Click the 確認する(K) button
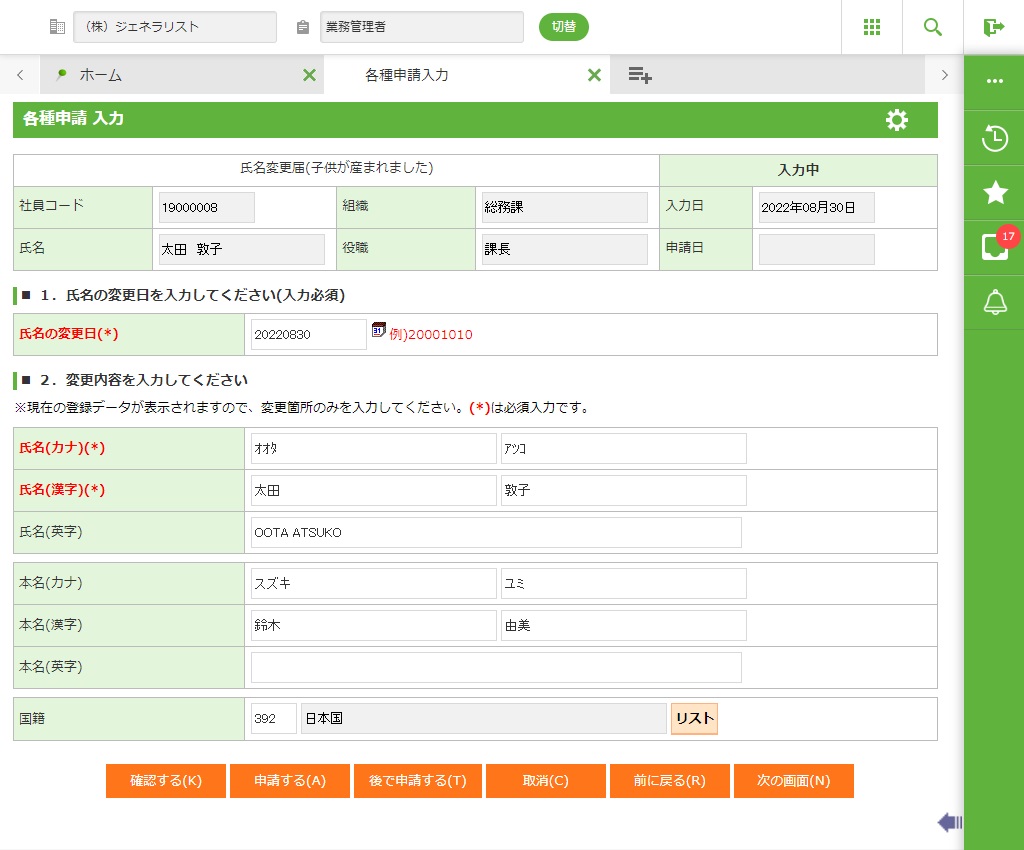Viewport: 1024px width, 850px height. [166, 781]
